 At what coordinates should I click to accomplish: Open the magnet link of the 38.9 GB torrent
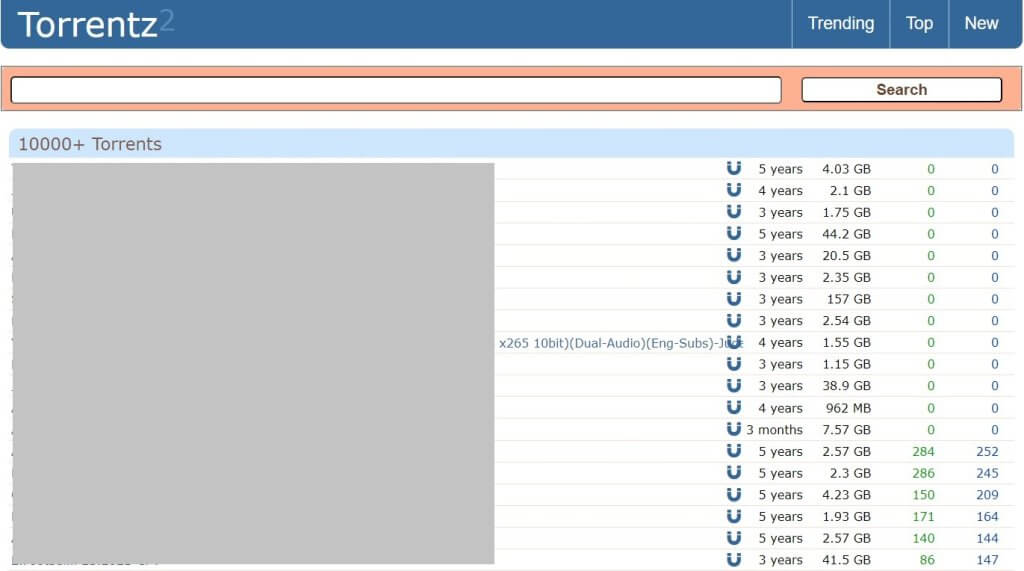734,385
